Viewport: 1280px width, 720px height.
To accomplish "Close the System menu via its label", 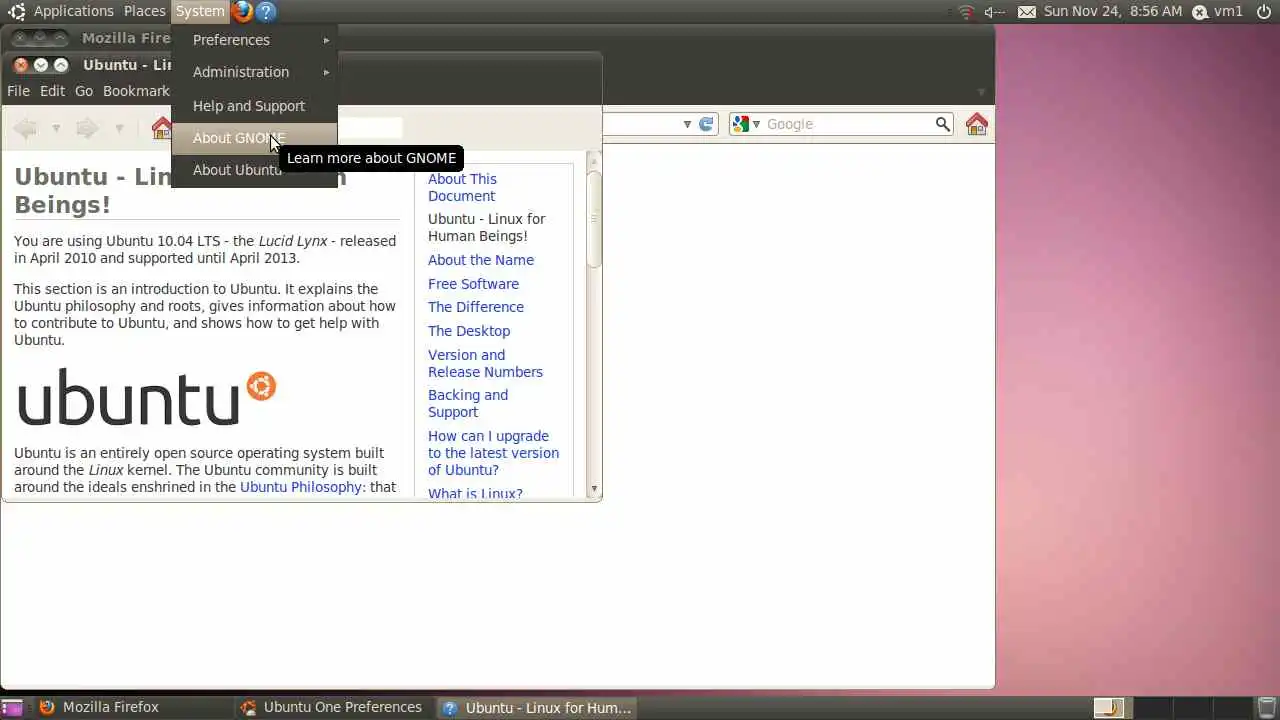I will coord(200,11).
